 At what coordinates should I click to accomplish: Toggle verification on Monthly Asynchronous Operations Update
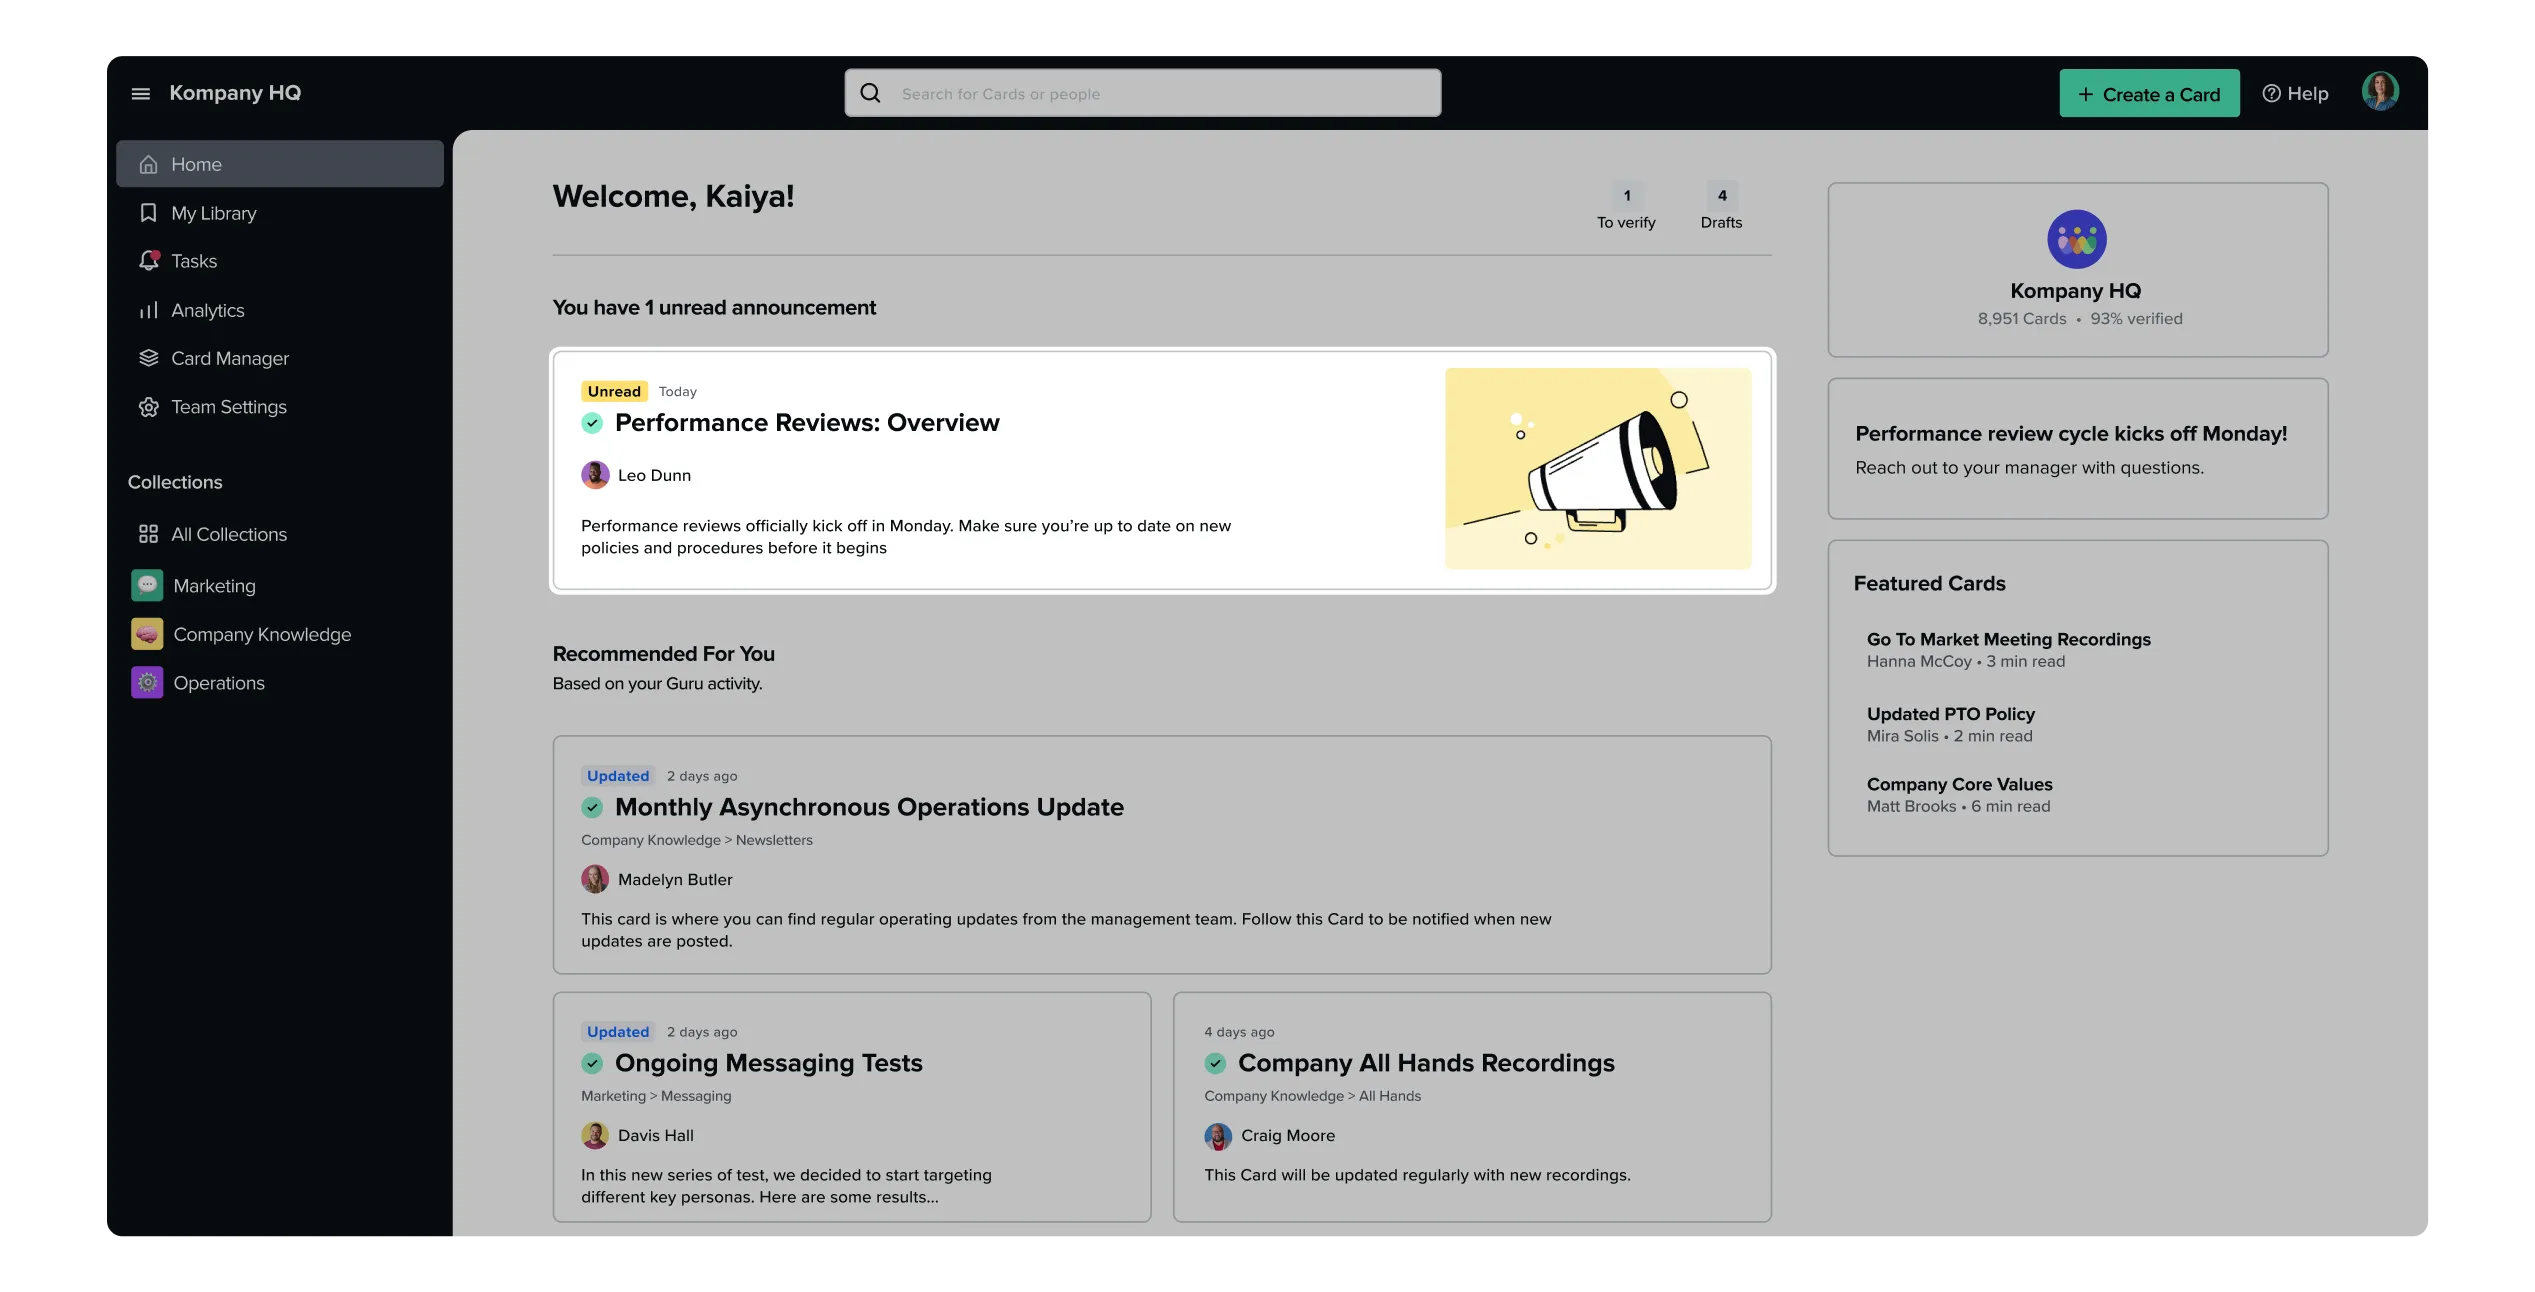click(x=592, y=807)
